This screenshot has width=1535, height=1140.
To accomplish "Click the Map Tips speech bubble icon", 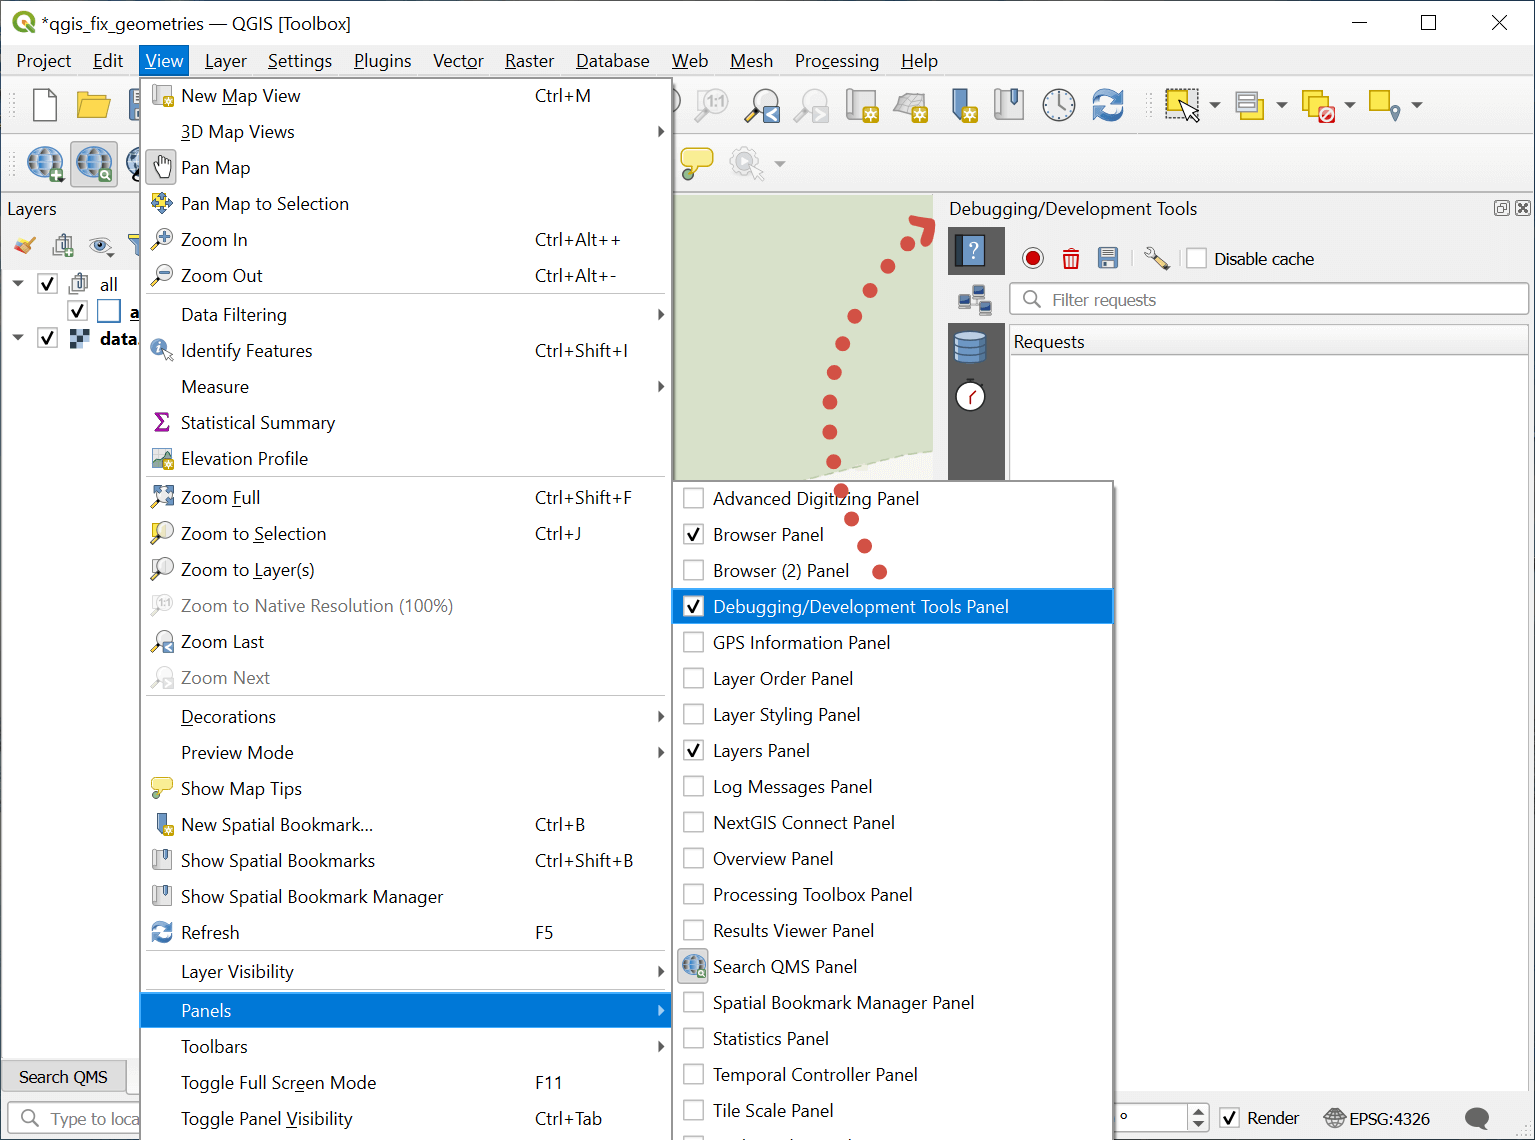I will (696, 162).
